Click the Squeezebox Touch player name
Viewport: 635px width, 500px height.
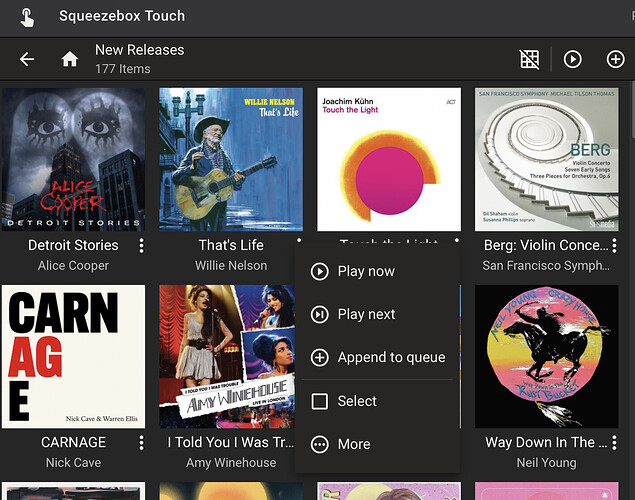pos(121,17)
